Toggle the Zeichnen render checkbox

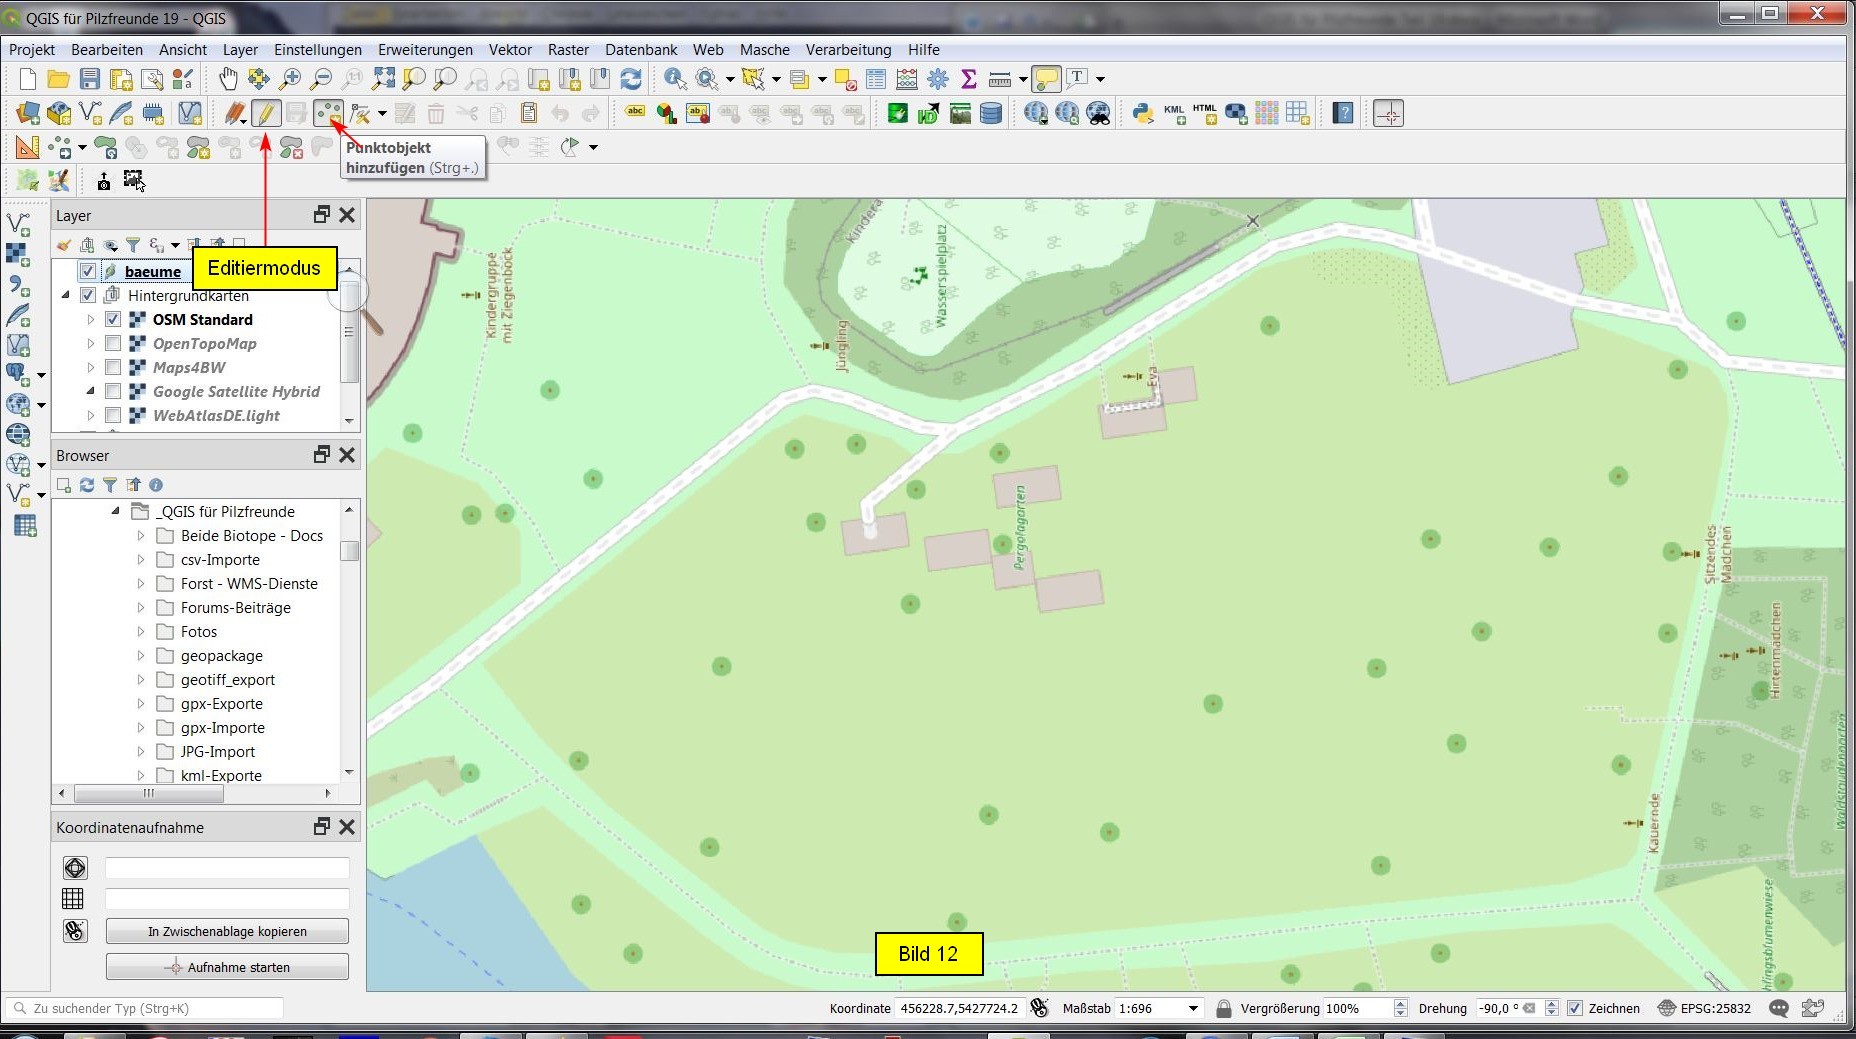pos(1575,1008)
